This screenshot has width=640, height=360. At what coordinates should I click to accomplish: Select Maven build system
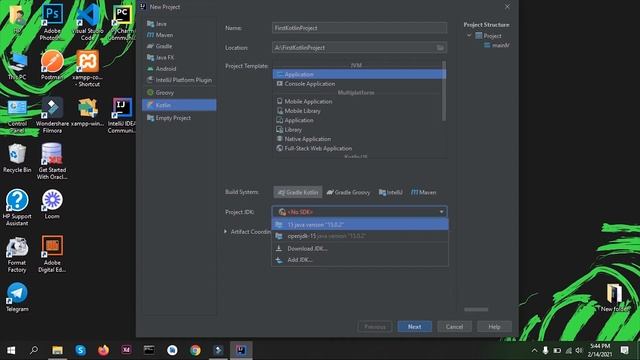point(423,192)
